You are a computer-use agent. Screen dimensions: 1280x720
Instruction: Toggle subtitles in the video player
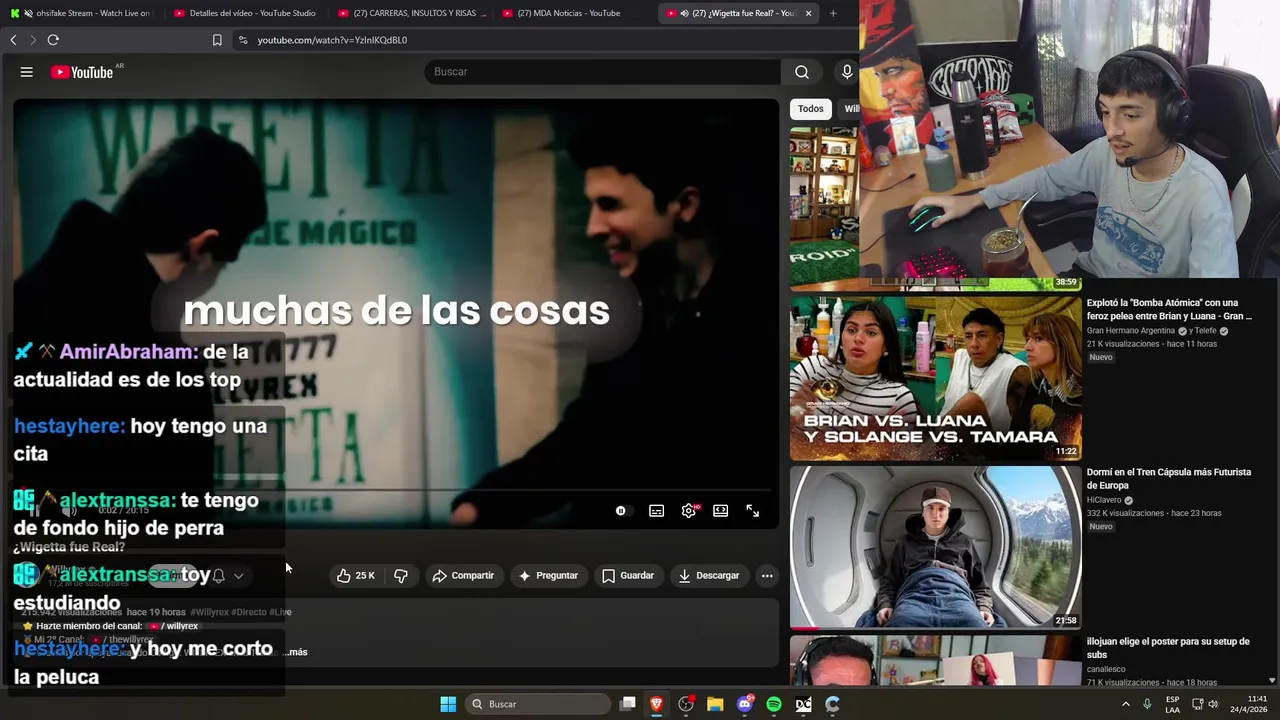[x=656, y=511]
